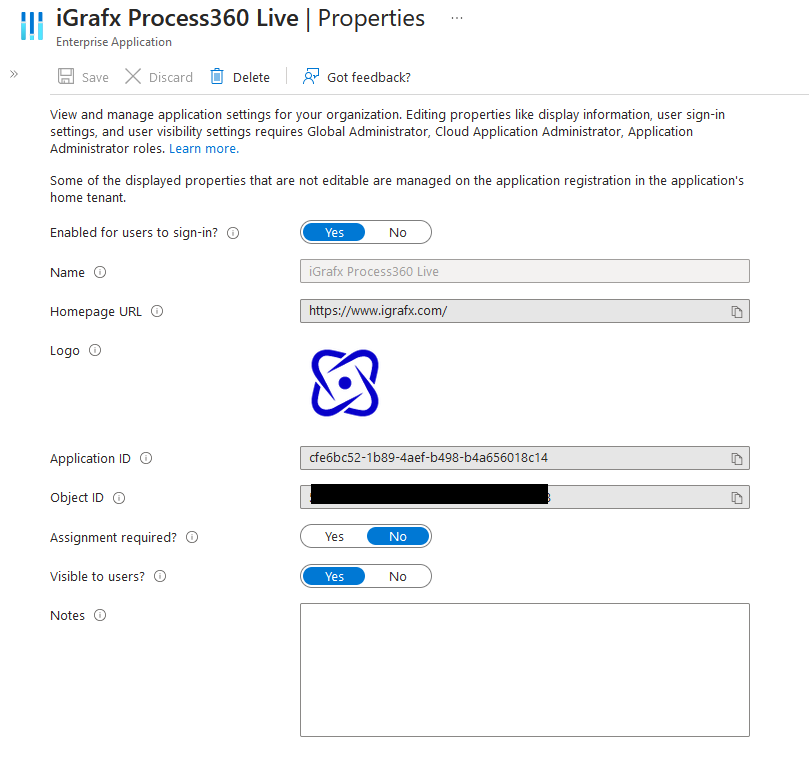Click the Save icon on the toolbar
Image resolution: width=809 pixels, height=774 pixels.
(x=66, y=76)
